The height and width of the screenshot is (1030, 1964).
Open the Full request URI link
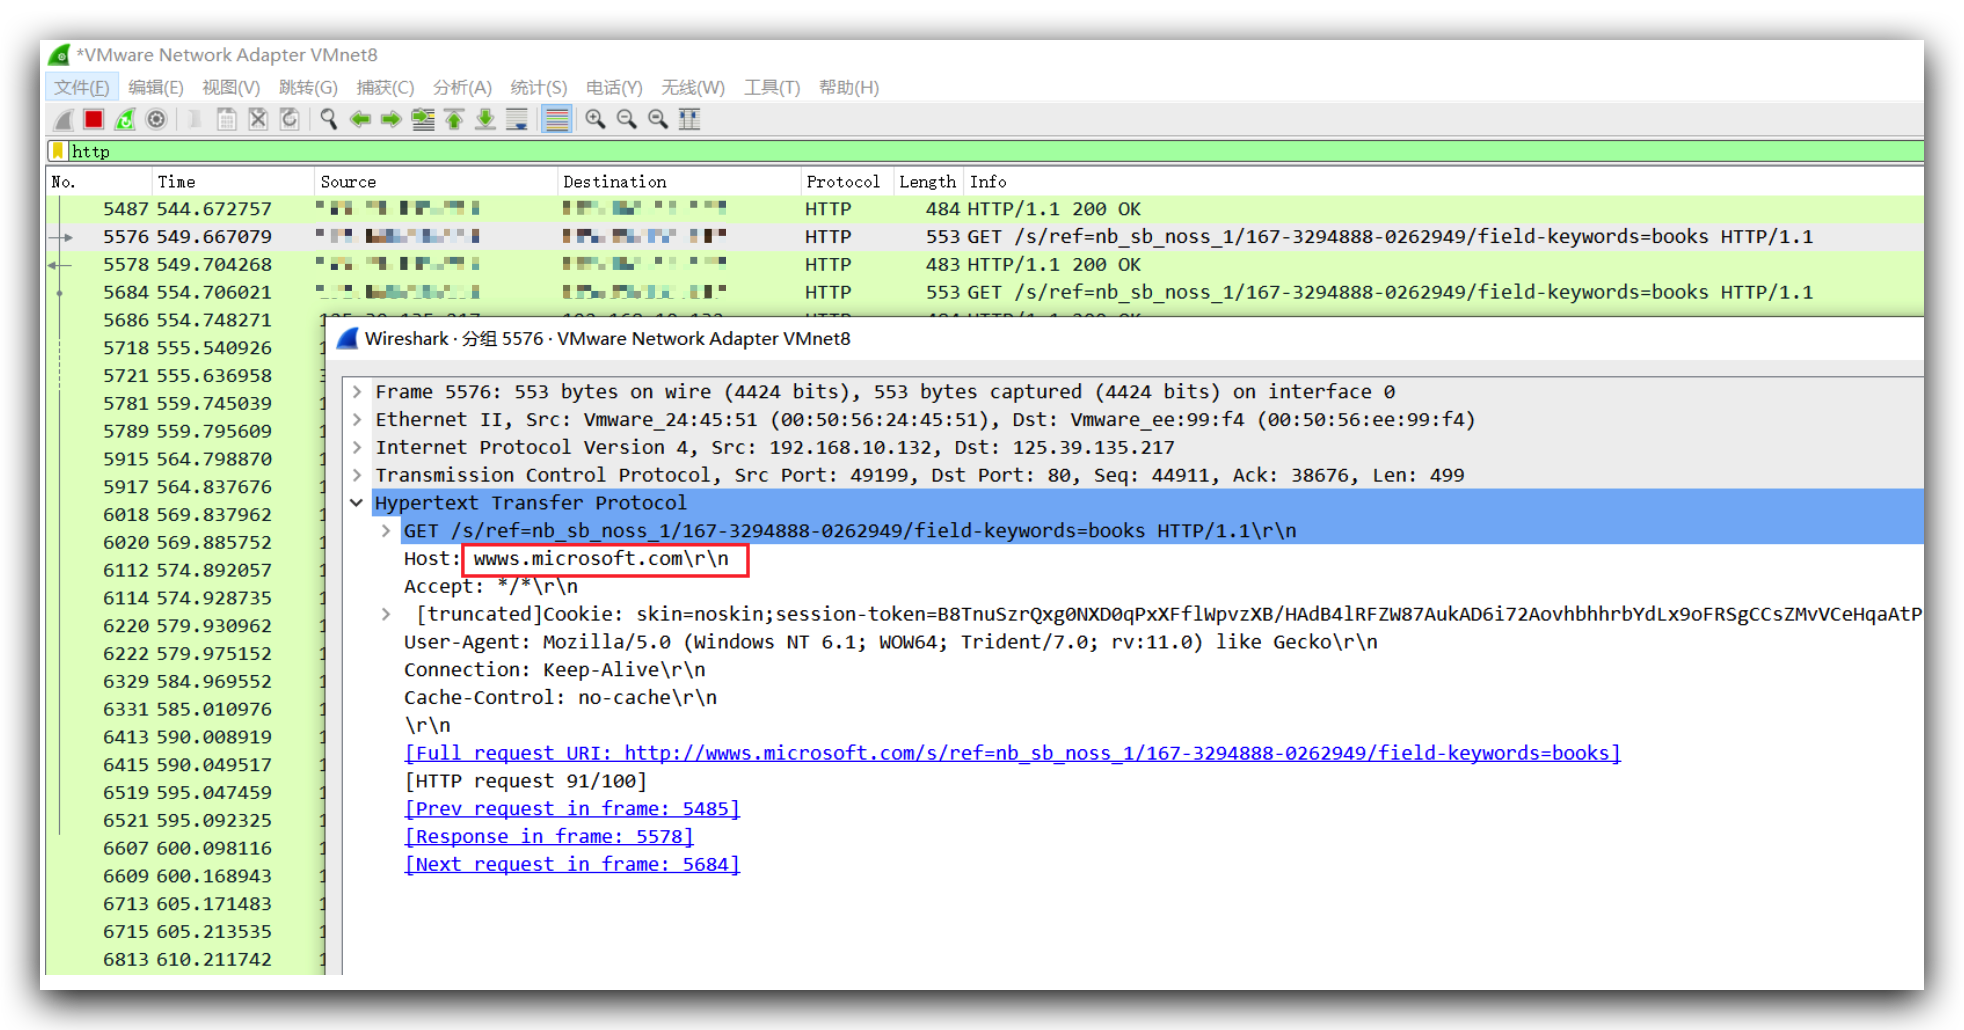point(1012,753)
